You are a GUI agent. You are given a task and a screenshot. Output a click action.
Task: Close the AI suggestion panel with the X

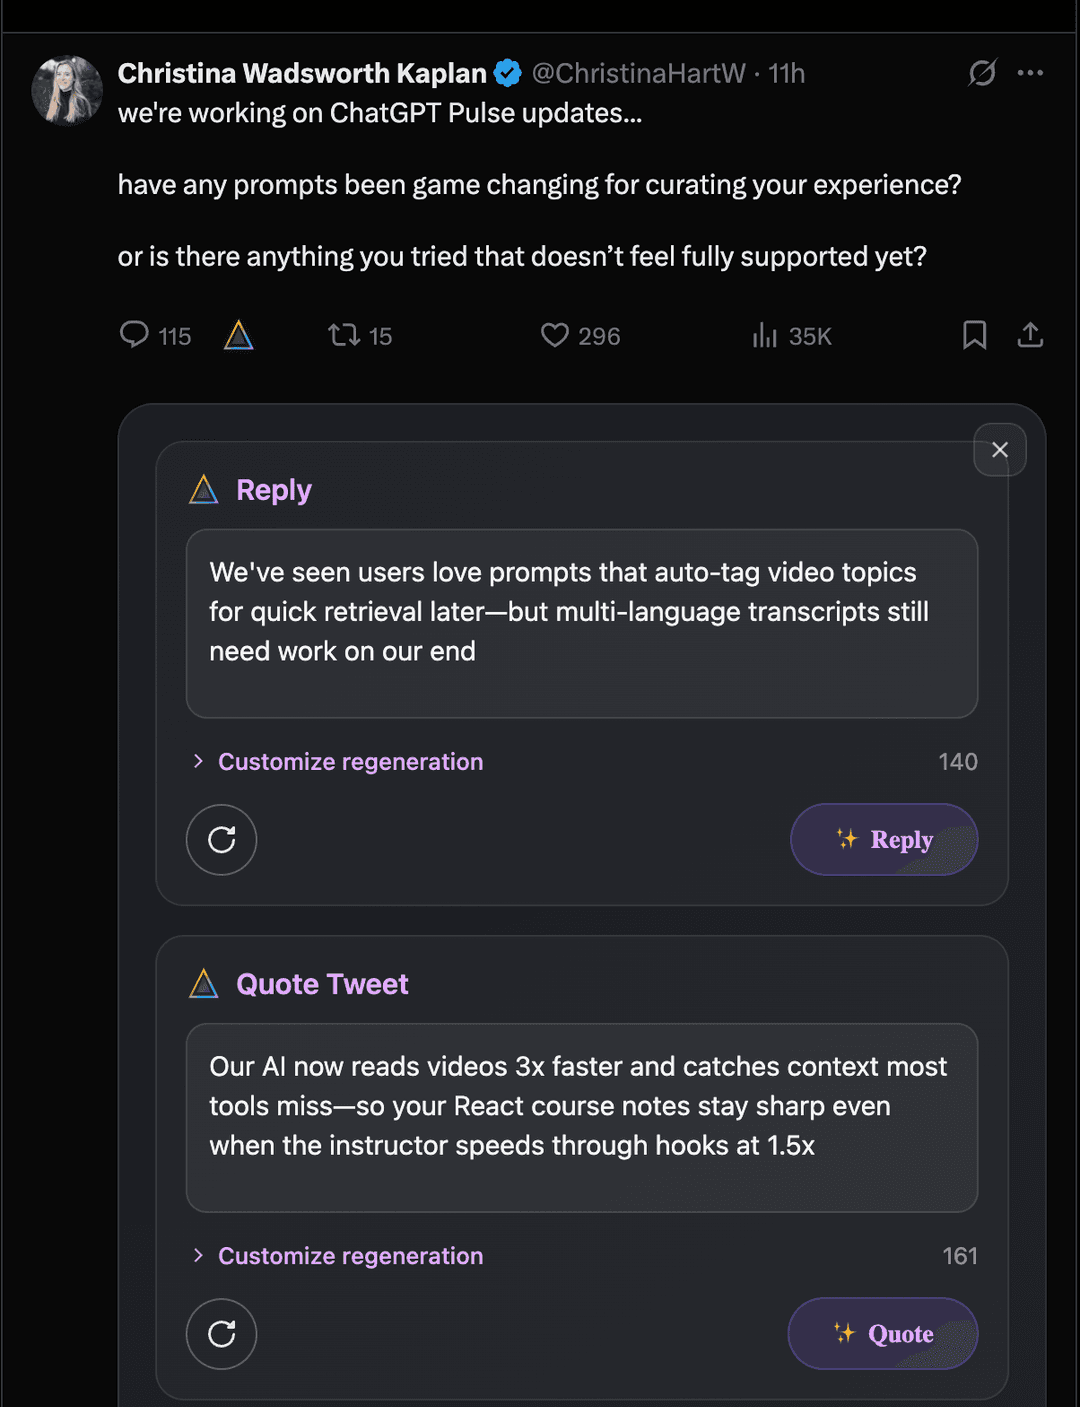point(999,450)
